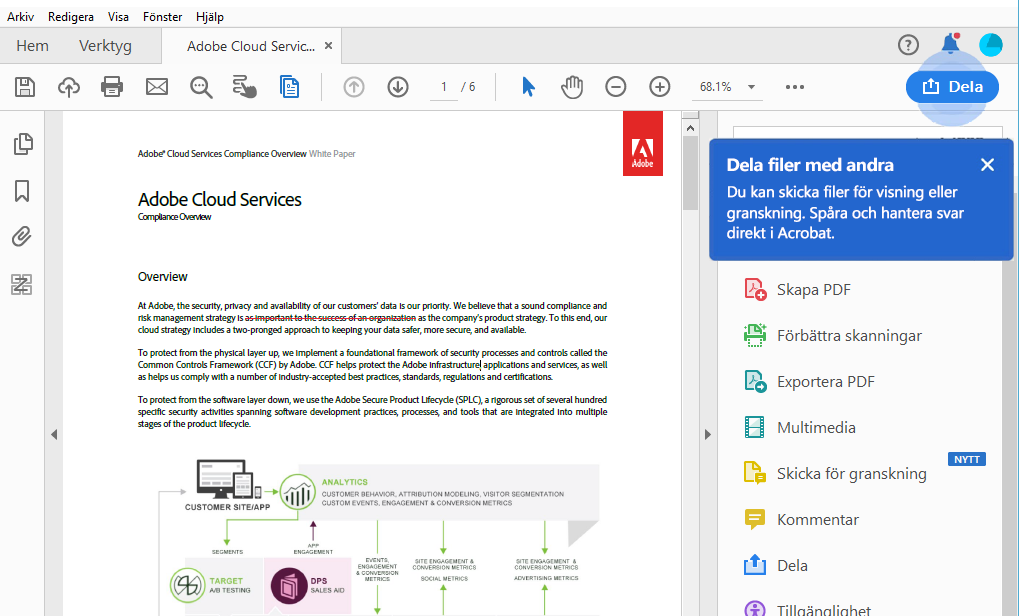Select the Hand tool in the toolbar

pos(571,87)
